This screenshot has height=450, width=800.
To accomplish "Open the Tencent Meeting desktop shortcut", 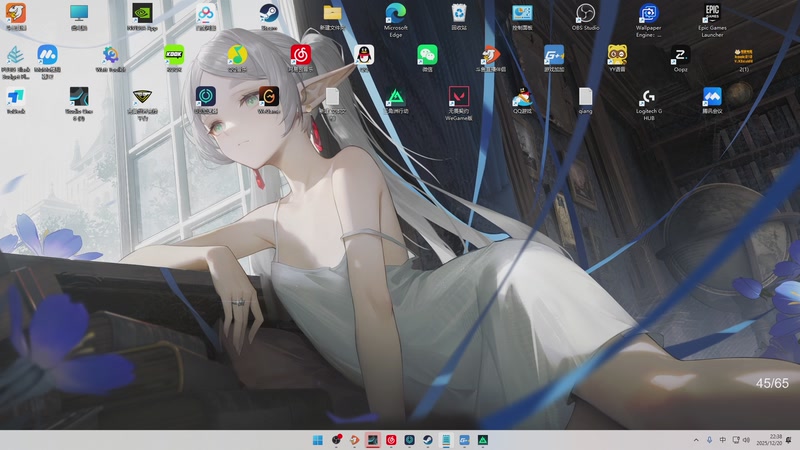I will click(712, 100).
